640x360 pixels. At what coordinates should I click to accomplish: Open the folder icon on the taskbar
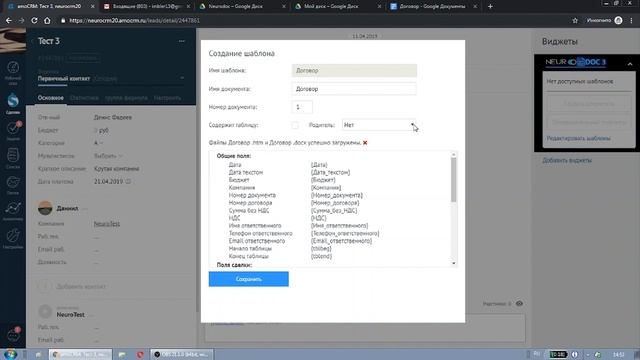(122, 354)
